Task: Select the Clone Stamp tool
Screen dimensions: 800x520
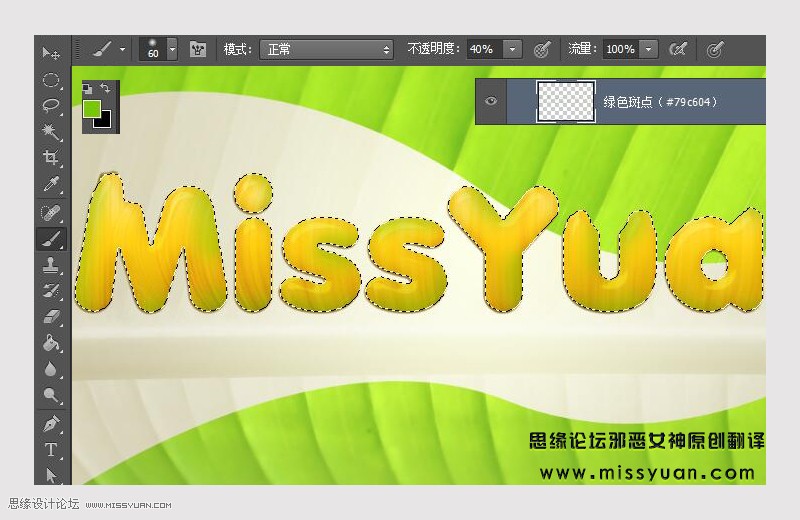Action: 51,265
